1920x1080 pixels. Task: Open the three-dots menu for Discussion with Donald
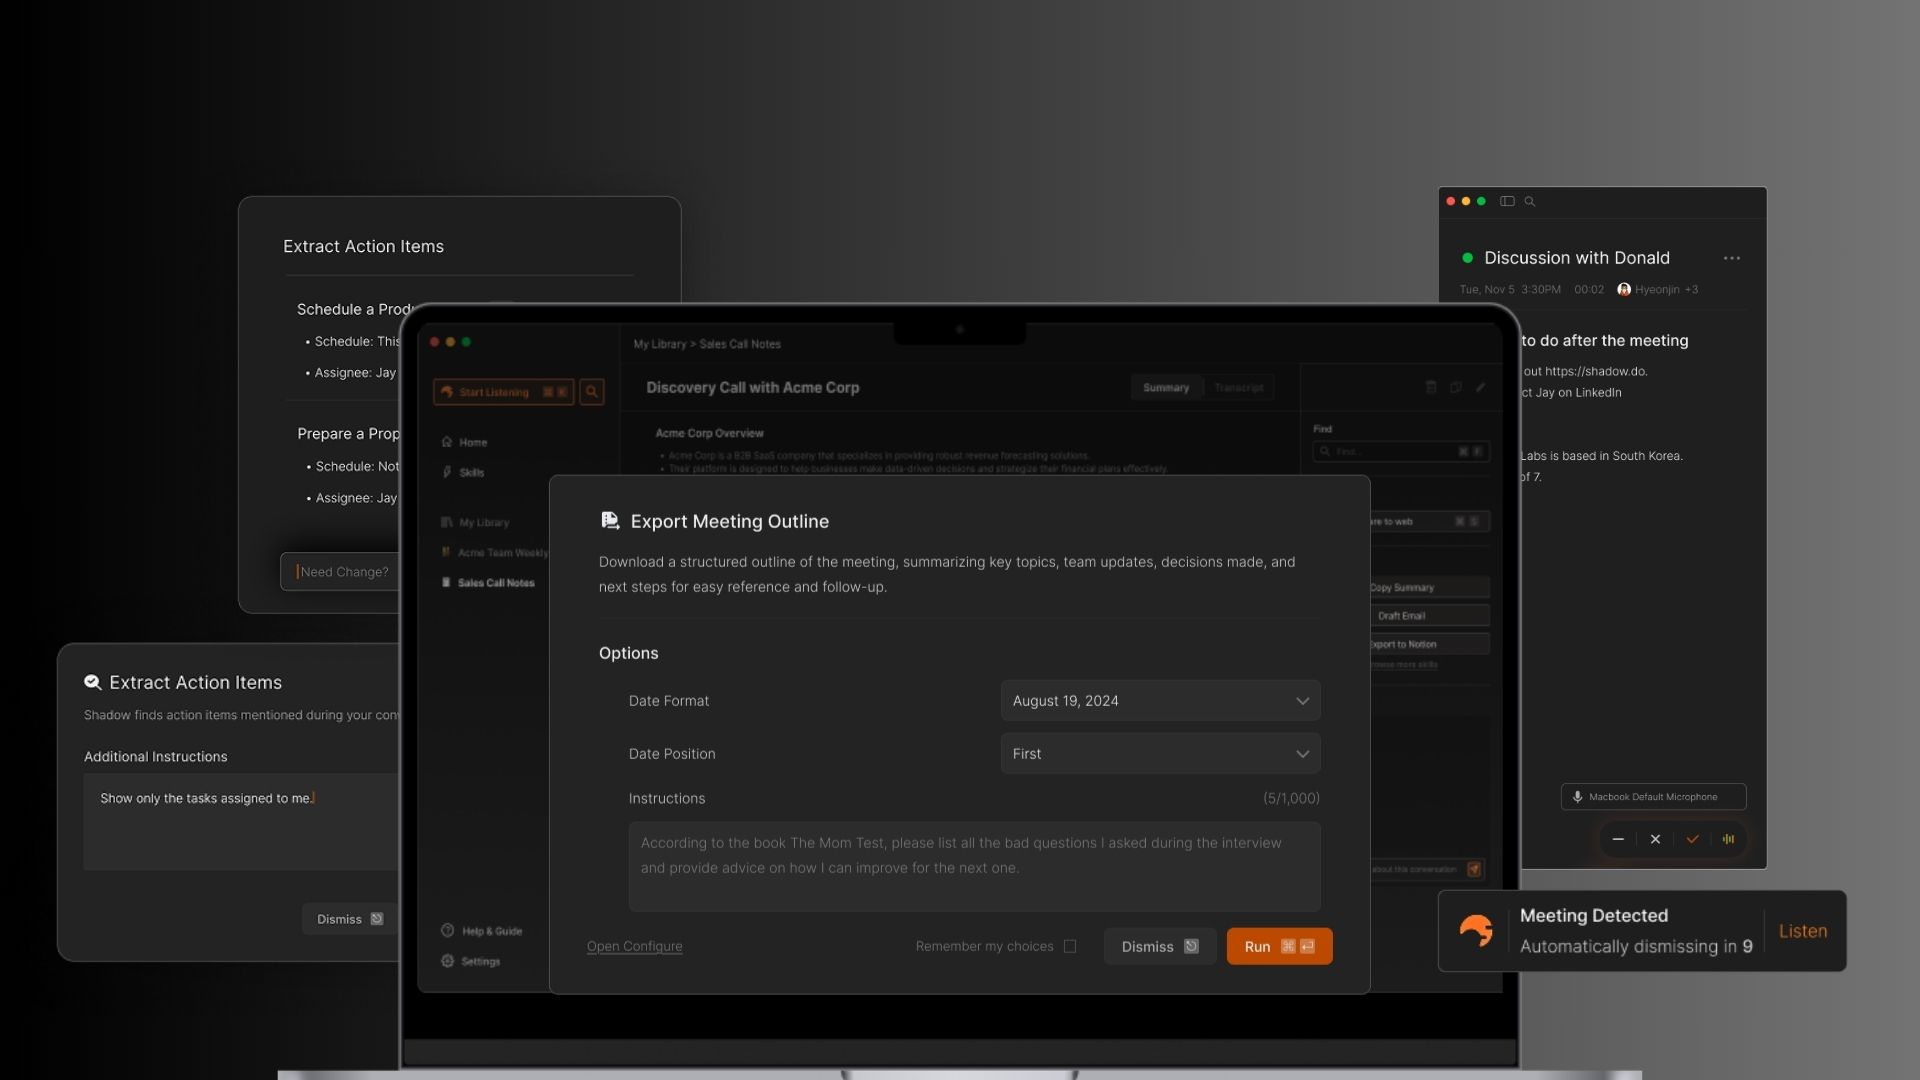tap(1732, 258)
